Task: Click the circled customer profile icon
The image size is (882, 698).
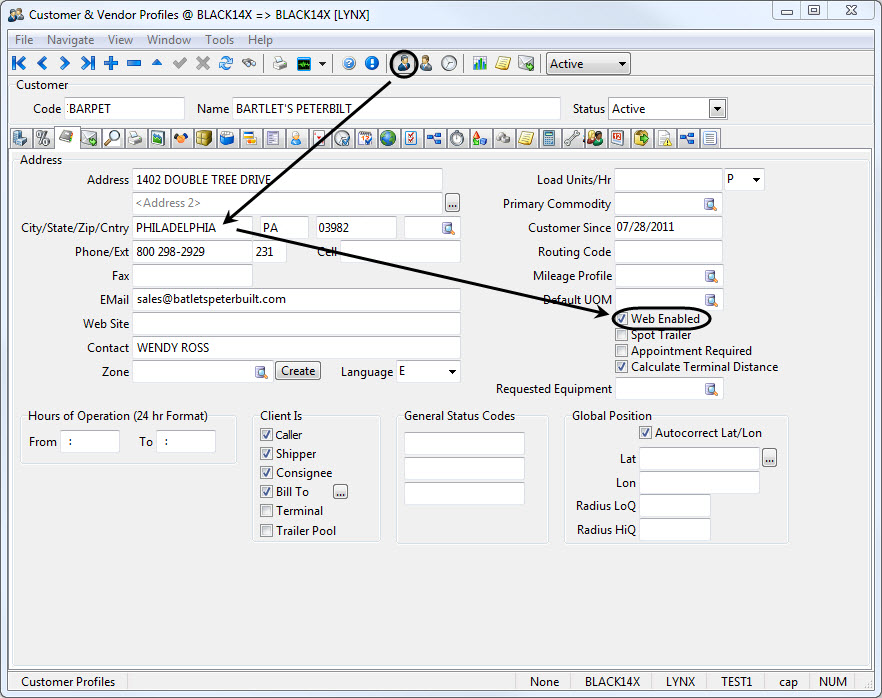Action: 404,63
